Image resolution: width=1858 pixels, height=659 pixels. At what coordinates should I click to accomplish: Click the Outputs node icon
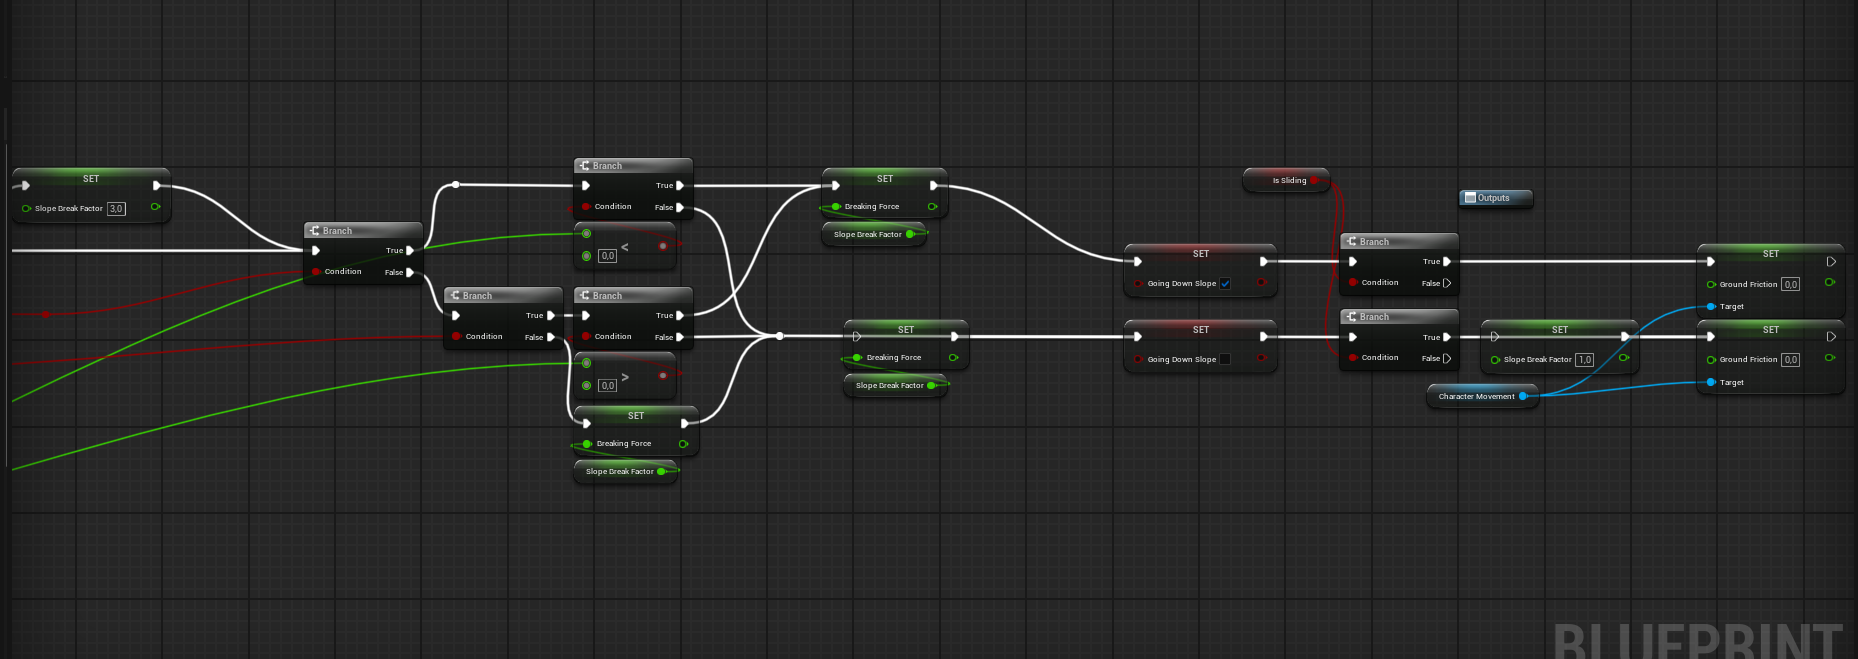1470,198
